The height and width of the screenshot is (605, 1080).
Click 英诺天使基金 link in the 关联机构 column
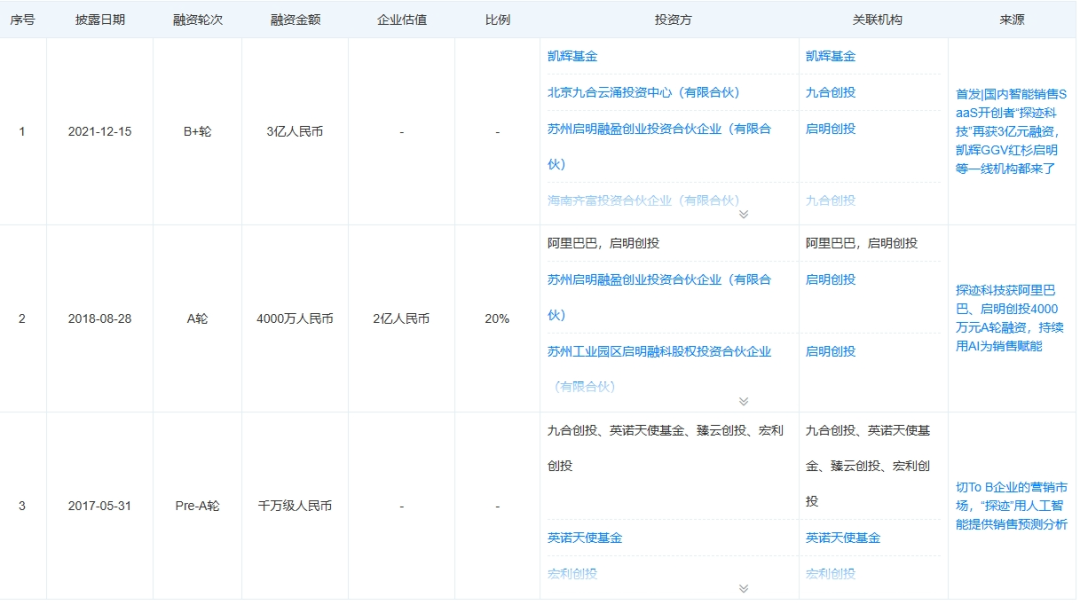(x=842, y=538)
